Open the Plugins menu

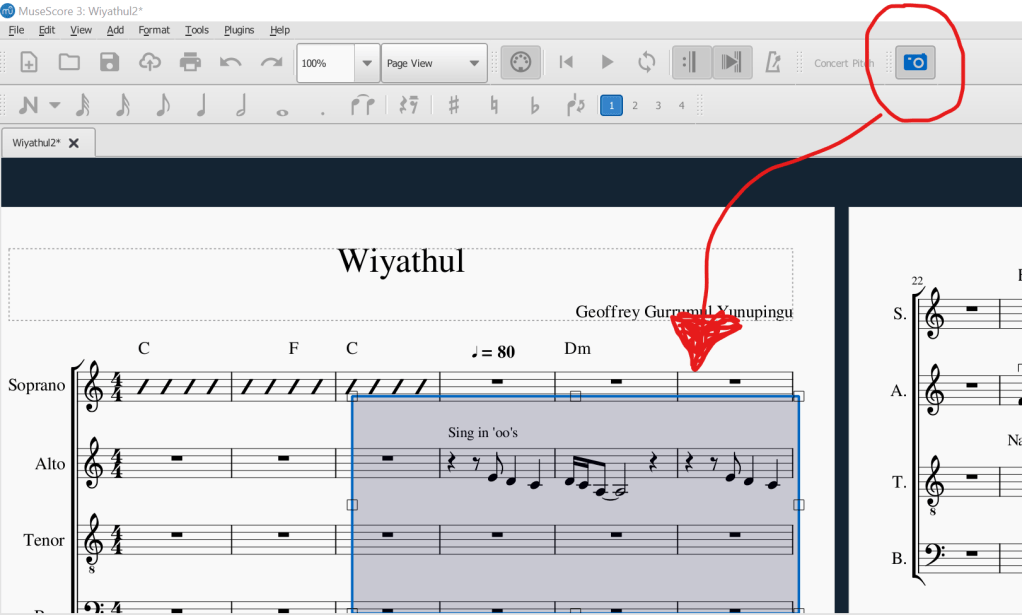click(239, 30)
